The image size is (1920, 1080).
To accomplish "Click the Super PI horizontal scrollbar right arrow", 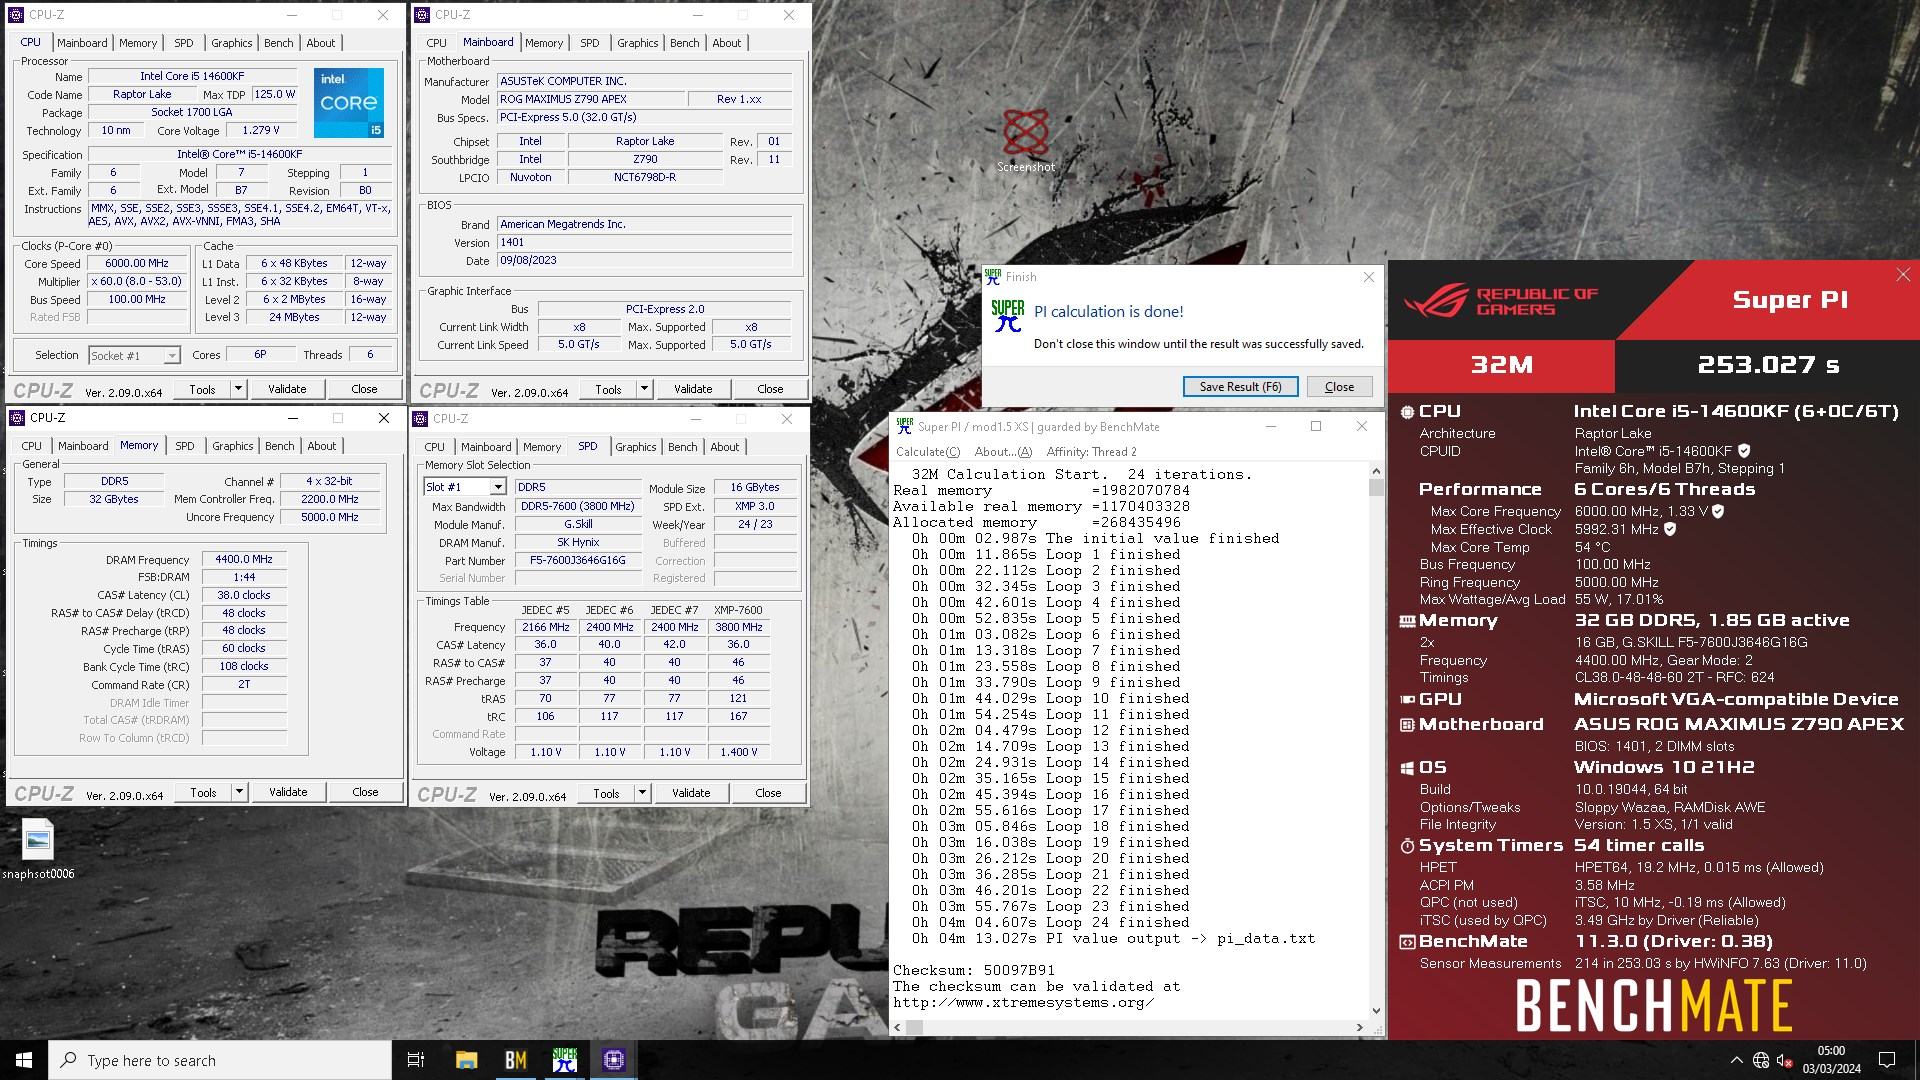I will [x=1359, y=1027].
